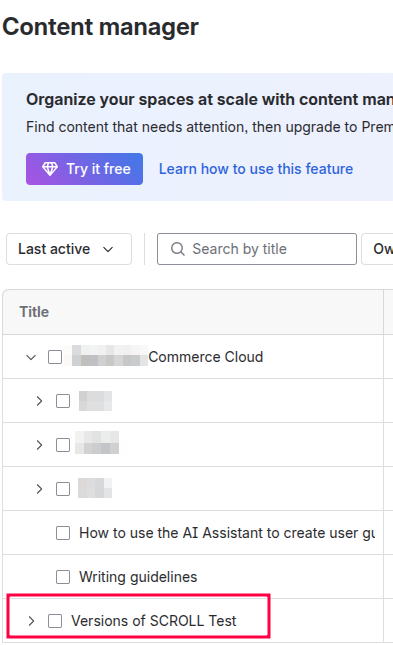Click the Title column header
Image resolution: width=393 pixels, height=645 pixels.
coord(34,312)
